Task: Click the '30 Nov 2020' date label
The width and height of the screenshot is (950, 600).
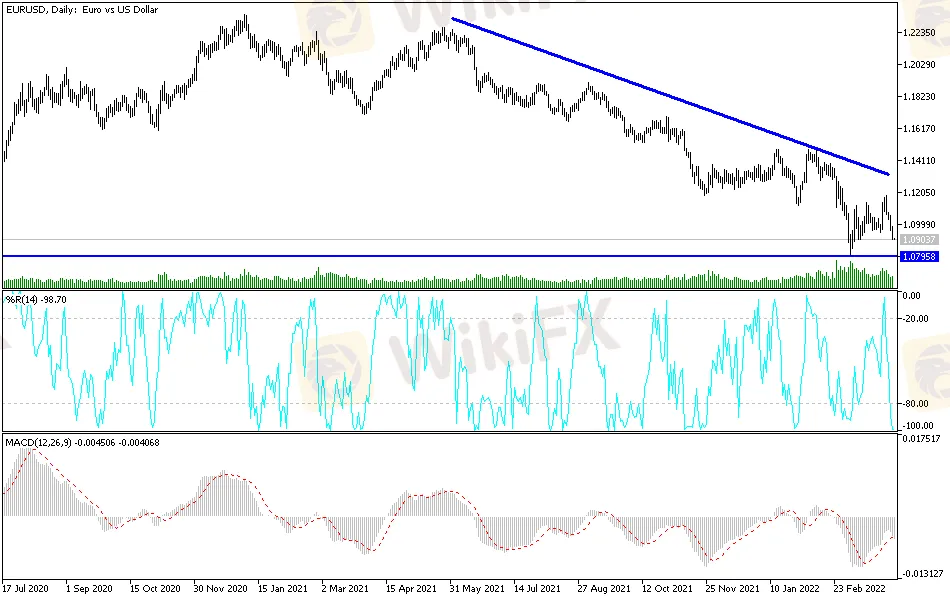Action: pos(220,588)
